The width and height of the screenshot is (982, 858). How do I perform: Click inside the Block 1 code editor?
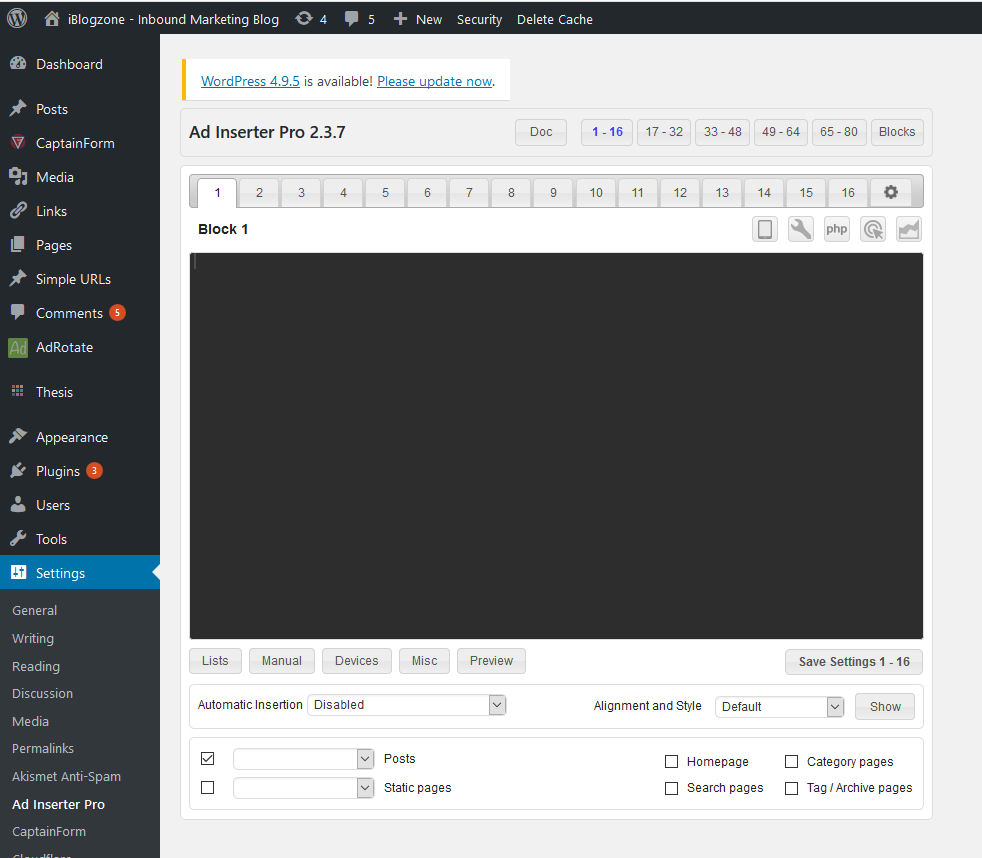[556, 446]
